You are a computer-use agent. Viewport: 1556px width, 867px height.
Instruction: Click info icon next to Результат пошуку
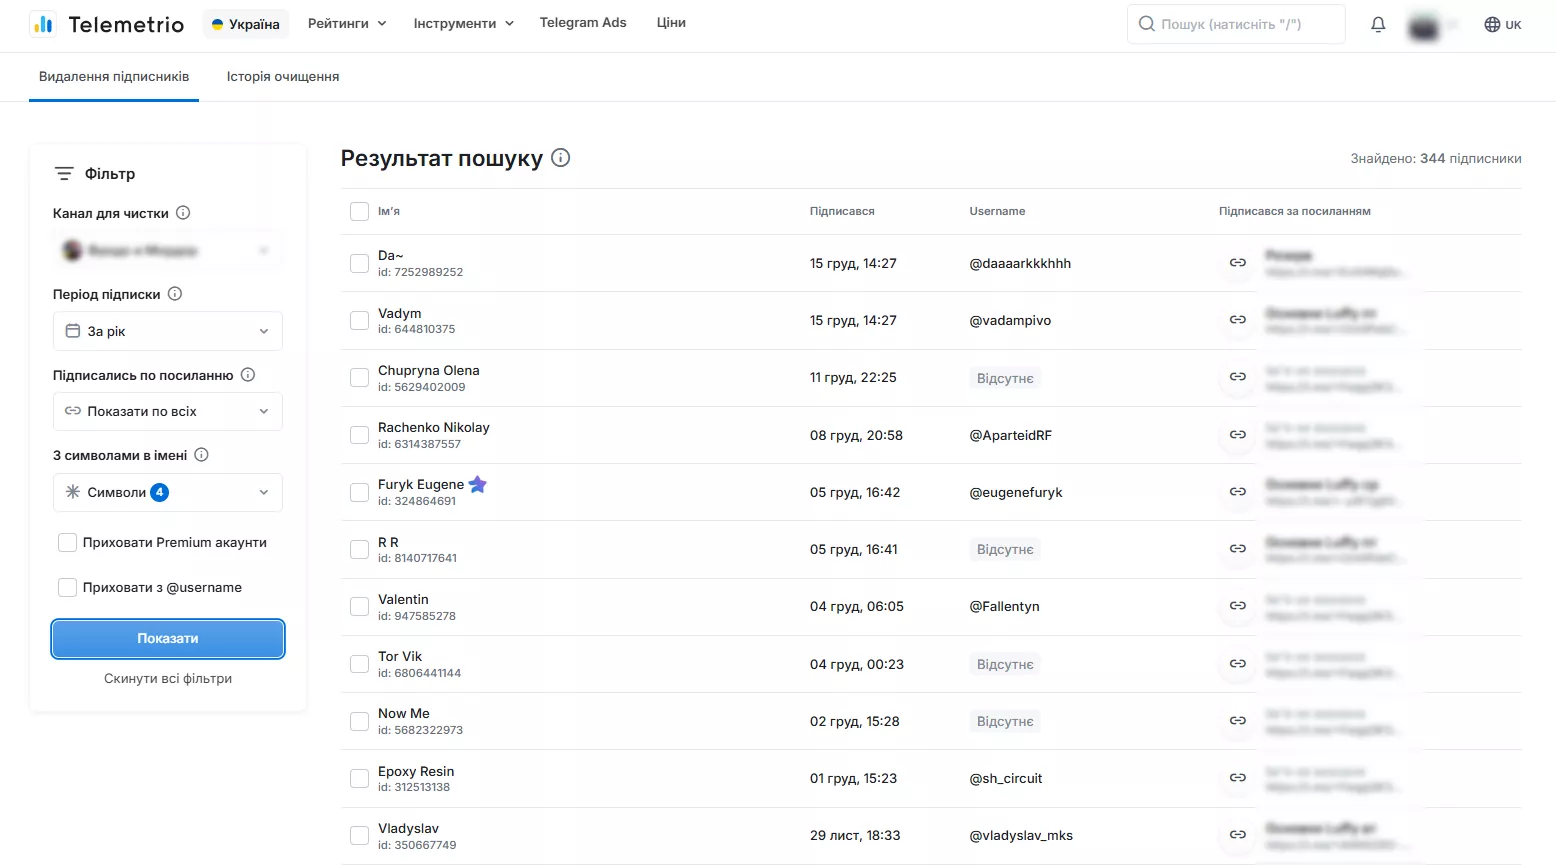pos(561,158)
